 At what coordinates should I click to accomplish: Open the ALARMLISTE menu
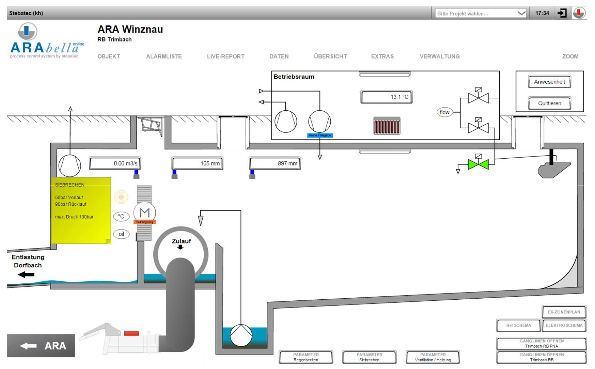[x=164, y=56]
